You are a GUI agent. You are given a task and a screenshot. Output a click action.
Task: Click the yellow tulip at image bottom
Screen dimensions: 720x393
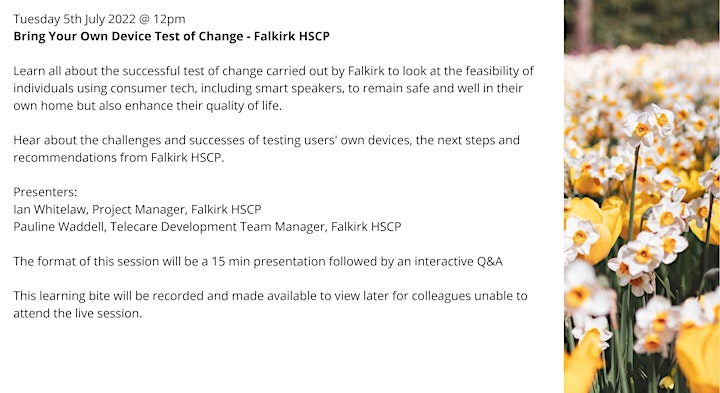pos(698,356)
